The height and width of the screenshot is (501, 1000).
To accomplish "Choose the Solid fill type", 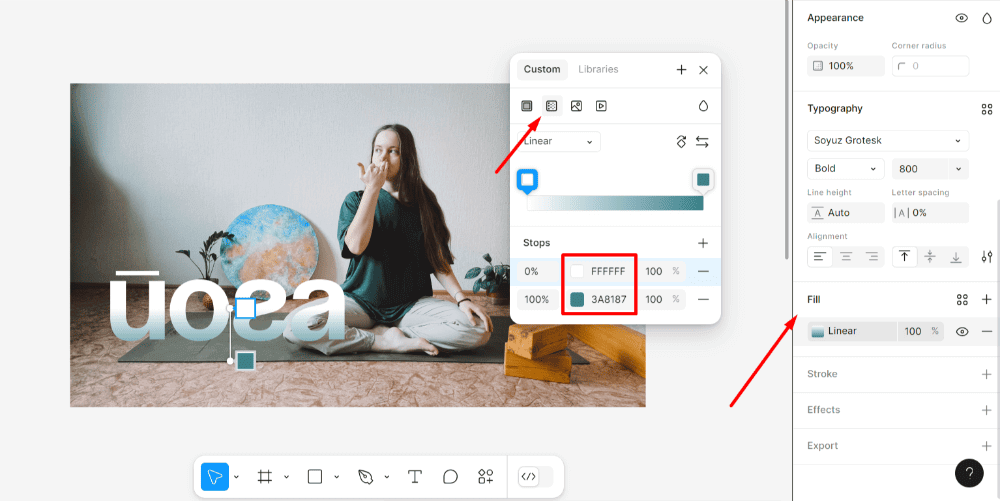I will click(527, 106).
